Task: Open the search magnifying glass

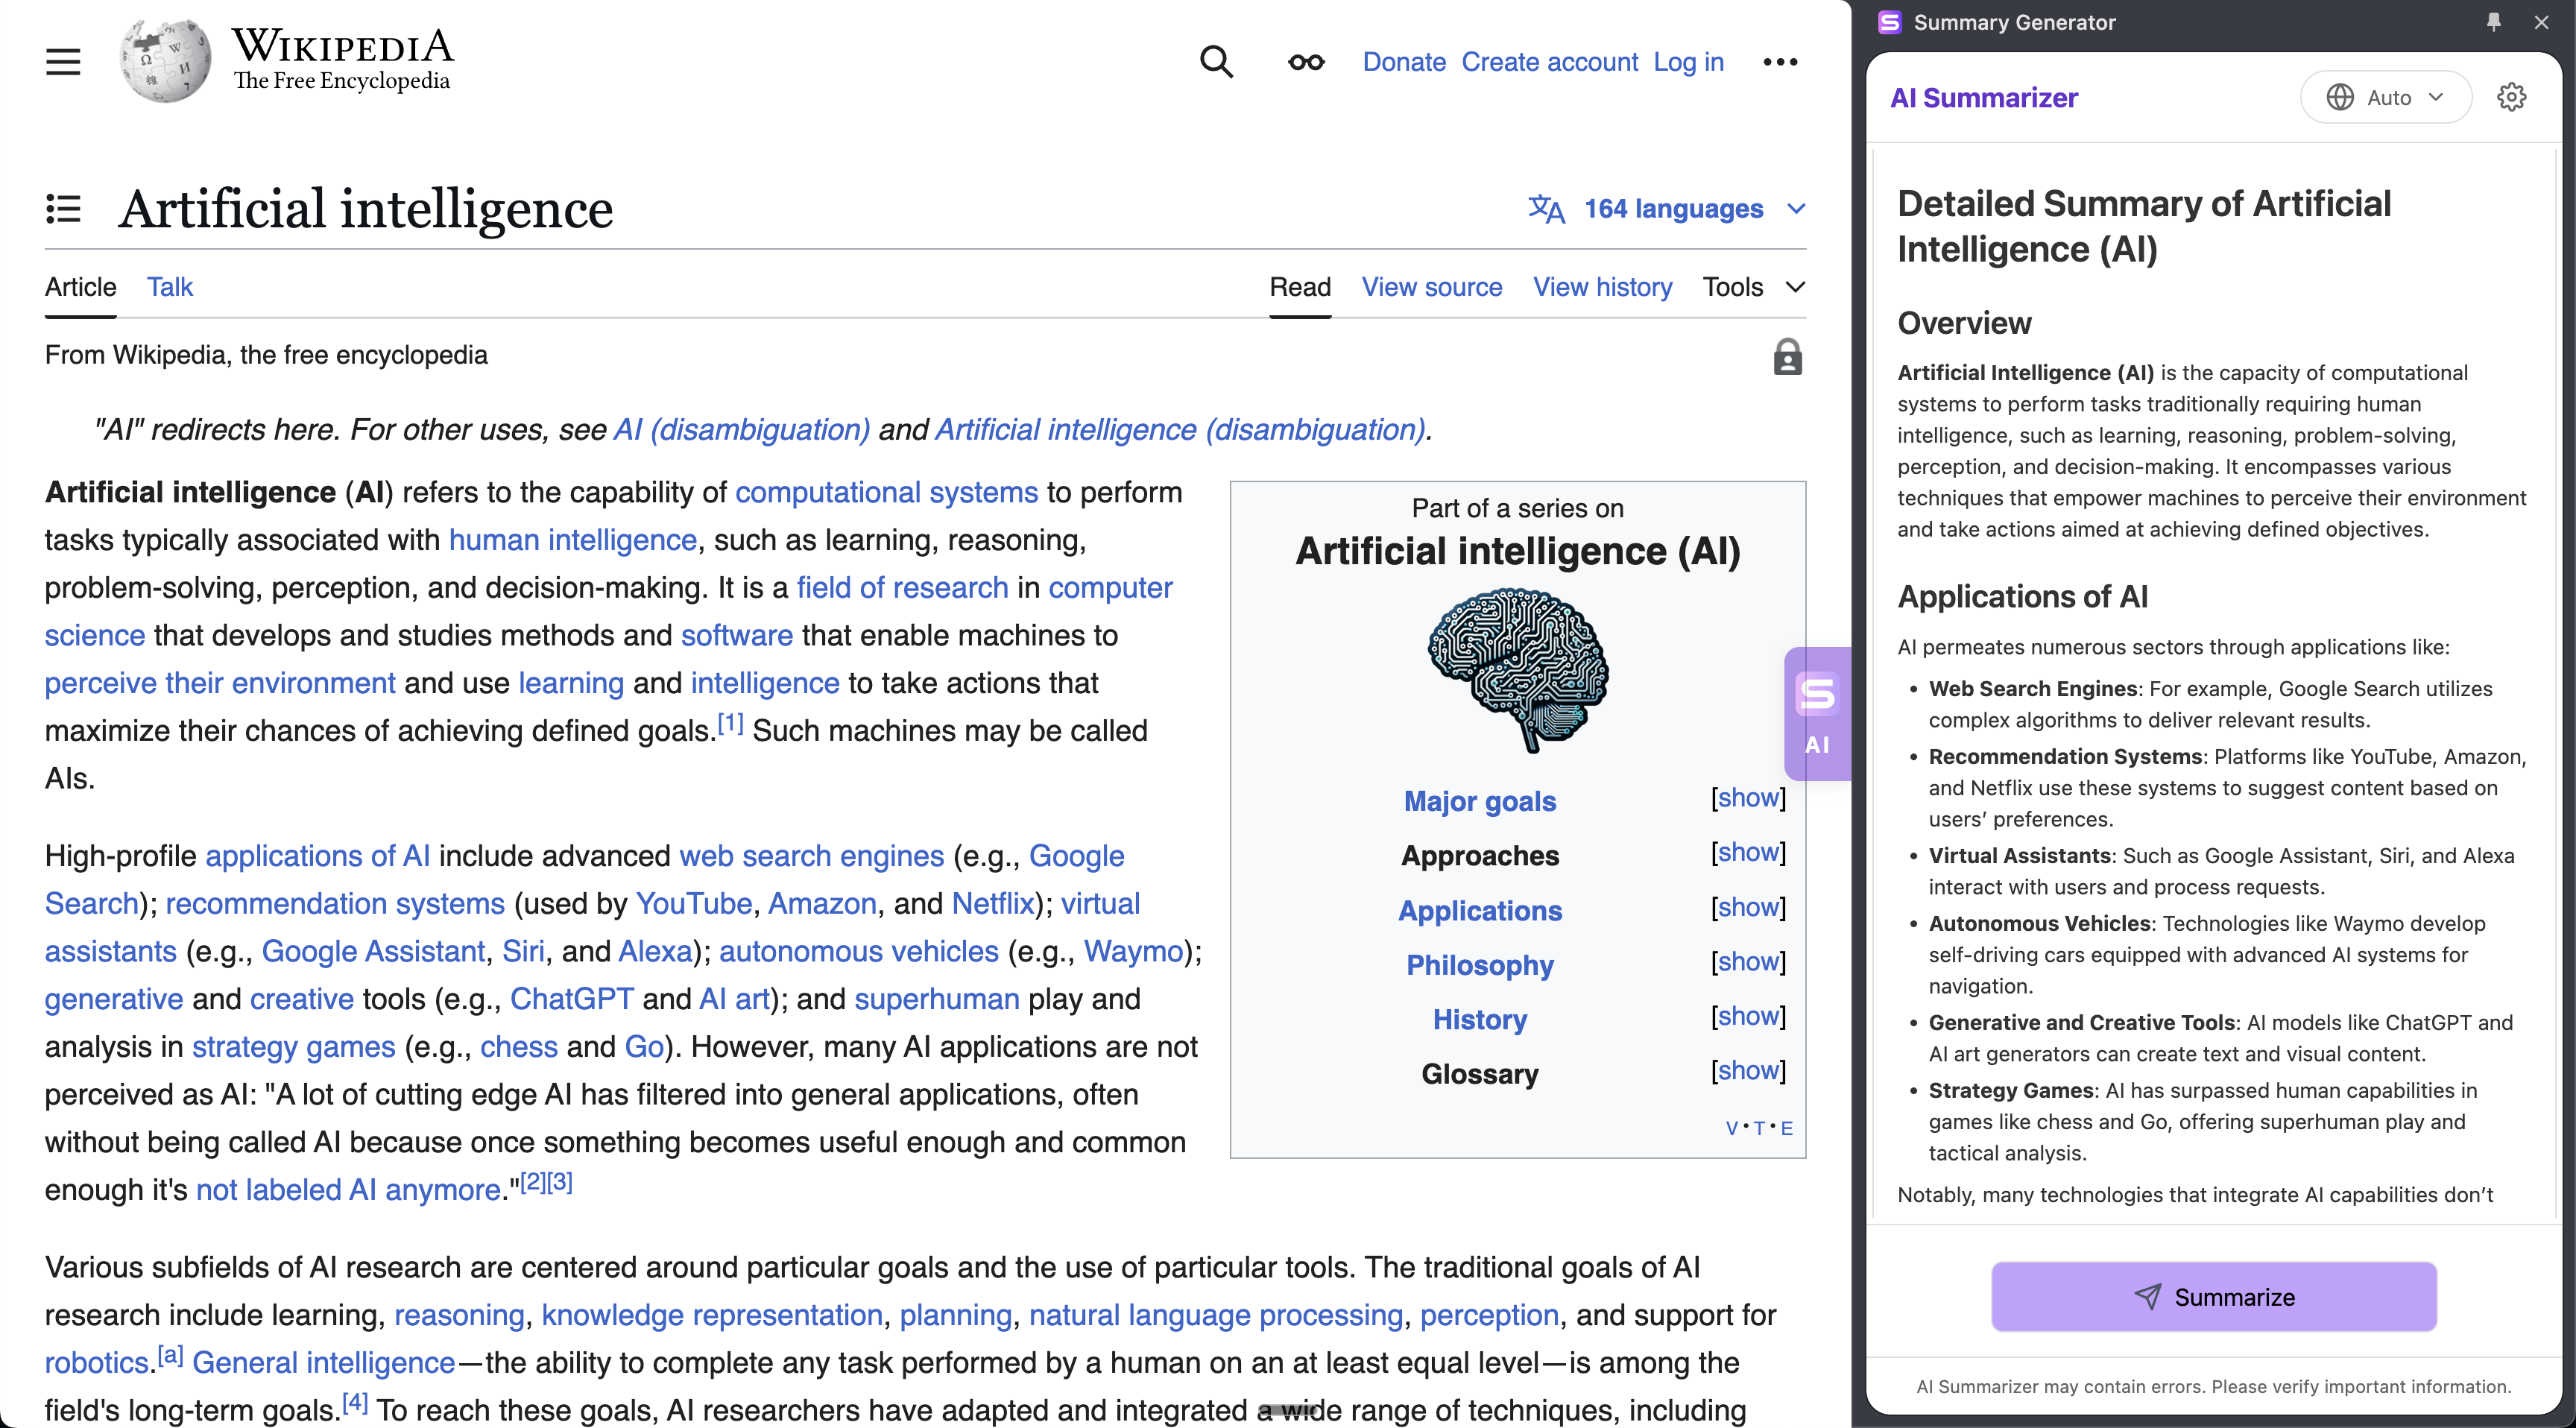Action: 1215,61
